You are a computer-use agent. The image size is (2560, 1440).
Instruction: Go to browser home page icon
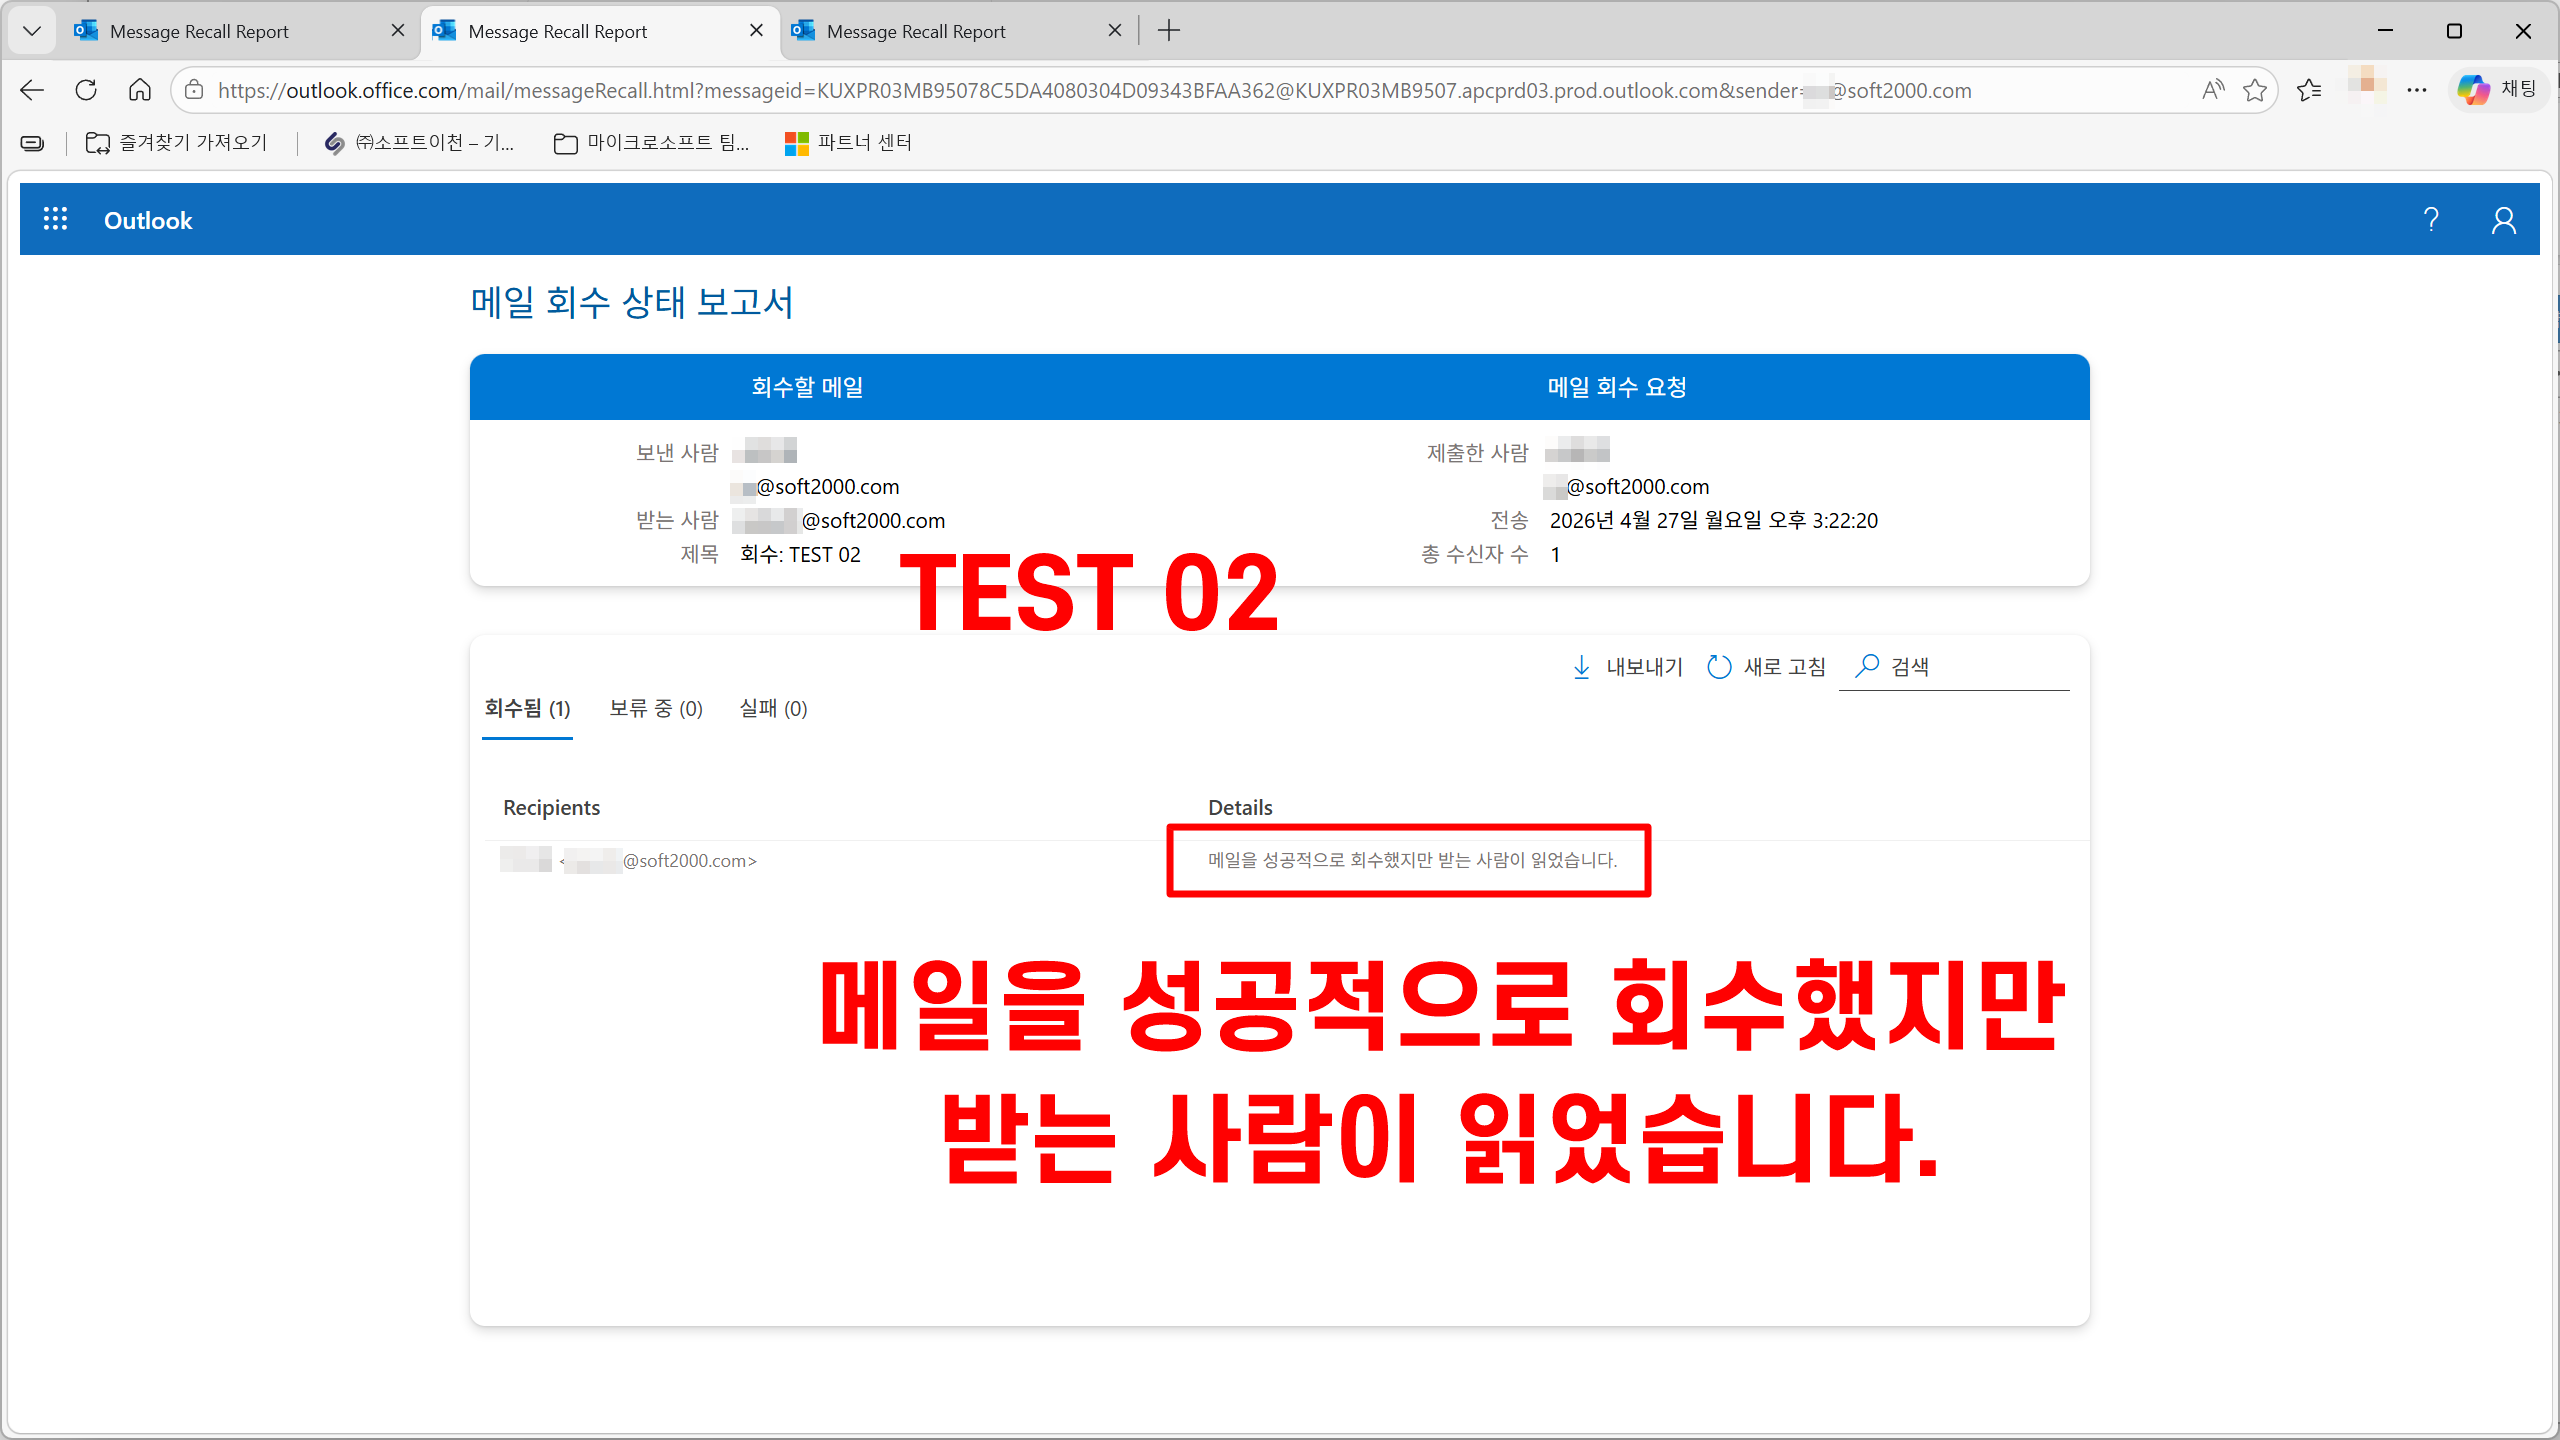140,90
